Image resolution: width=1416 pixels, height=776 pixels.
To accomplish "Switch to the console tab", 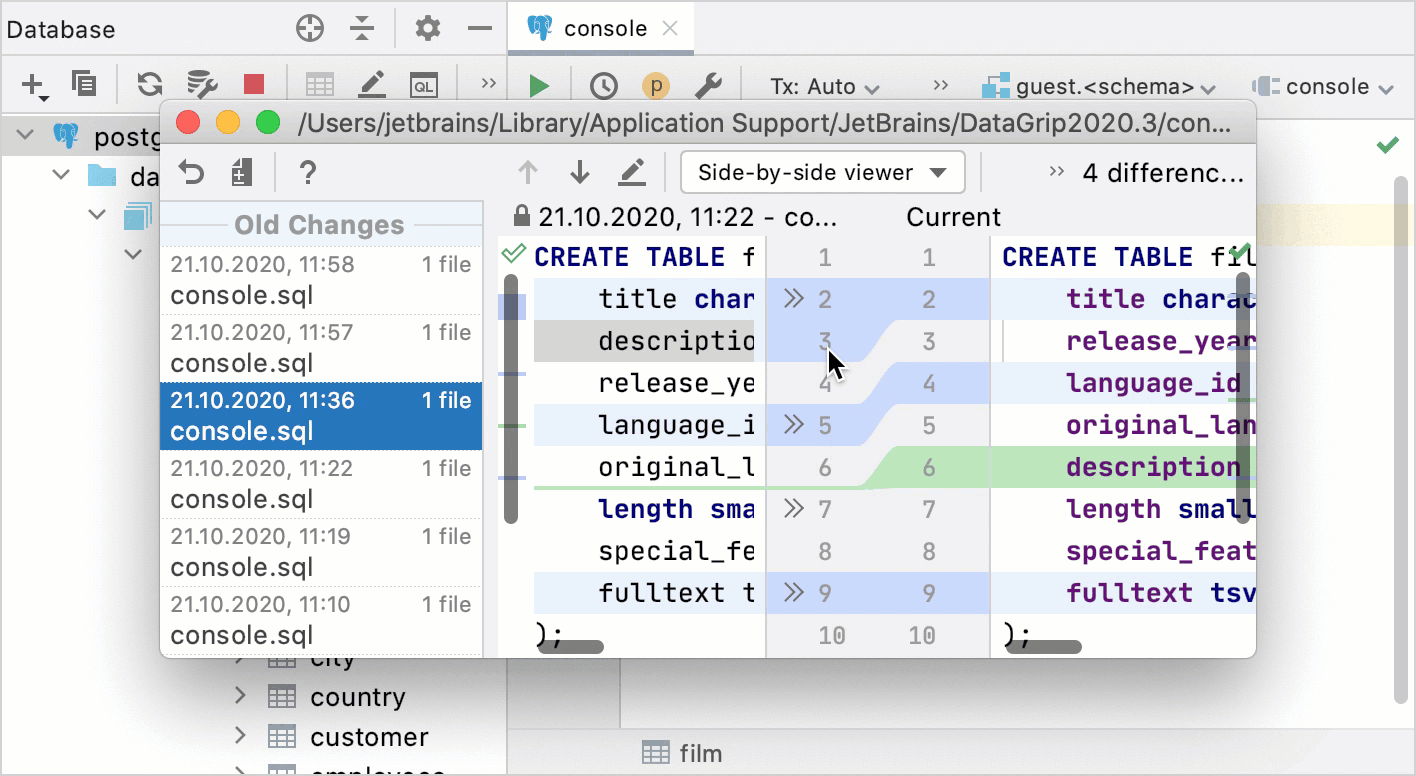I will point(604,28).
